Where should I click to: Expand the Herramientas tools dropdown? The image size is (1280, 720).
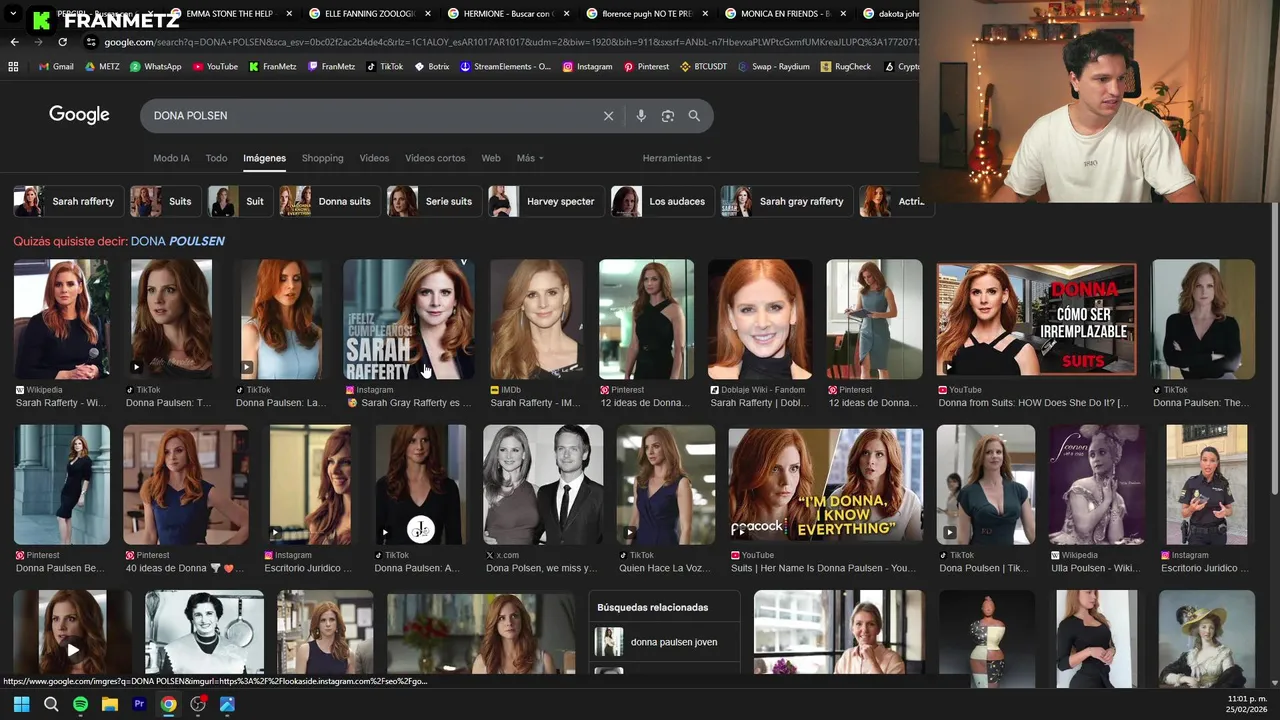click(x=677, y=158)
